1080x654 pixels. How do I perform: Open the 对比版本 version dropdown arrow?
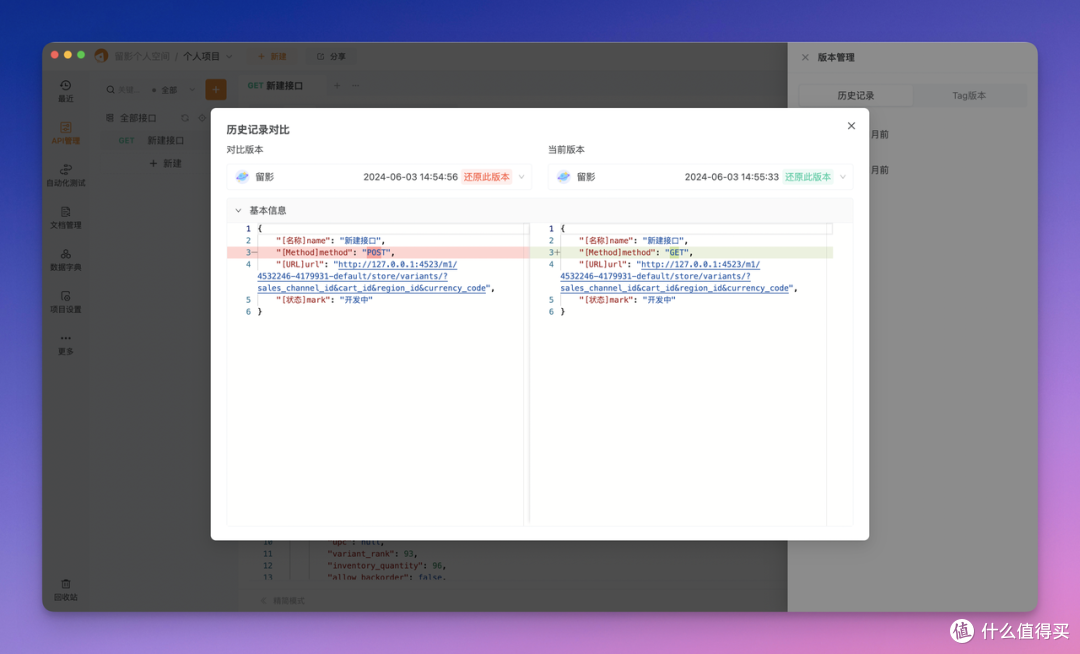[x=521, y=177]
